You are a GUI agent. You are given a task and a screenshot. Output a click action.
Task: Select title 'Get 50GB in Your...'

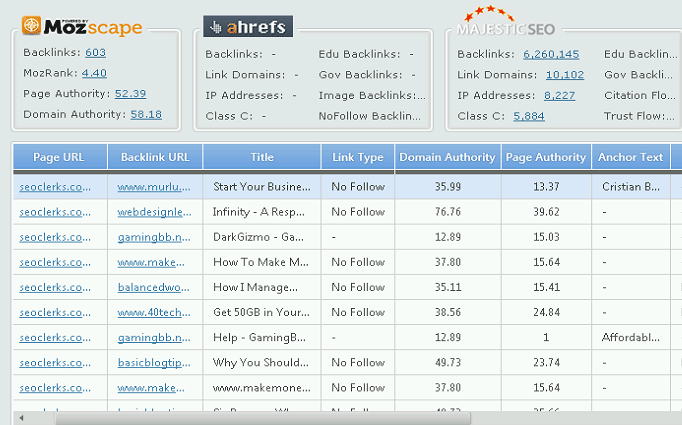[x=261, y=312]
